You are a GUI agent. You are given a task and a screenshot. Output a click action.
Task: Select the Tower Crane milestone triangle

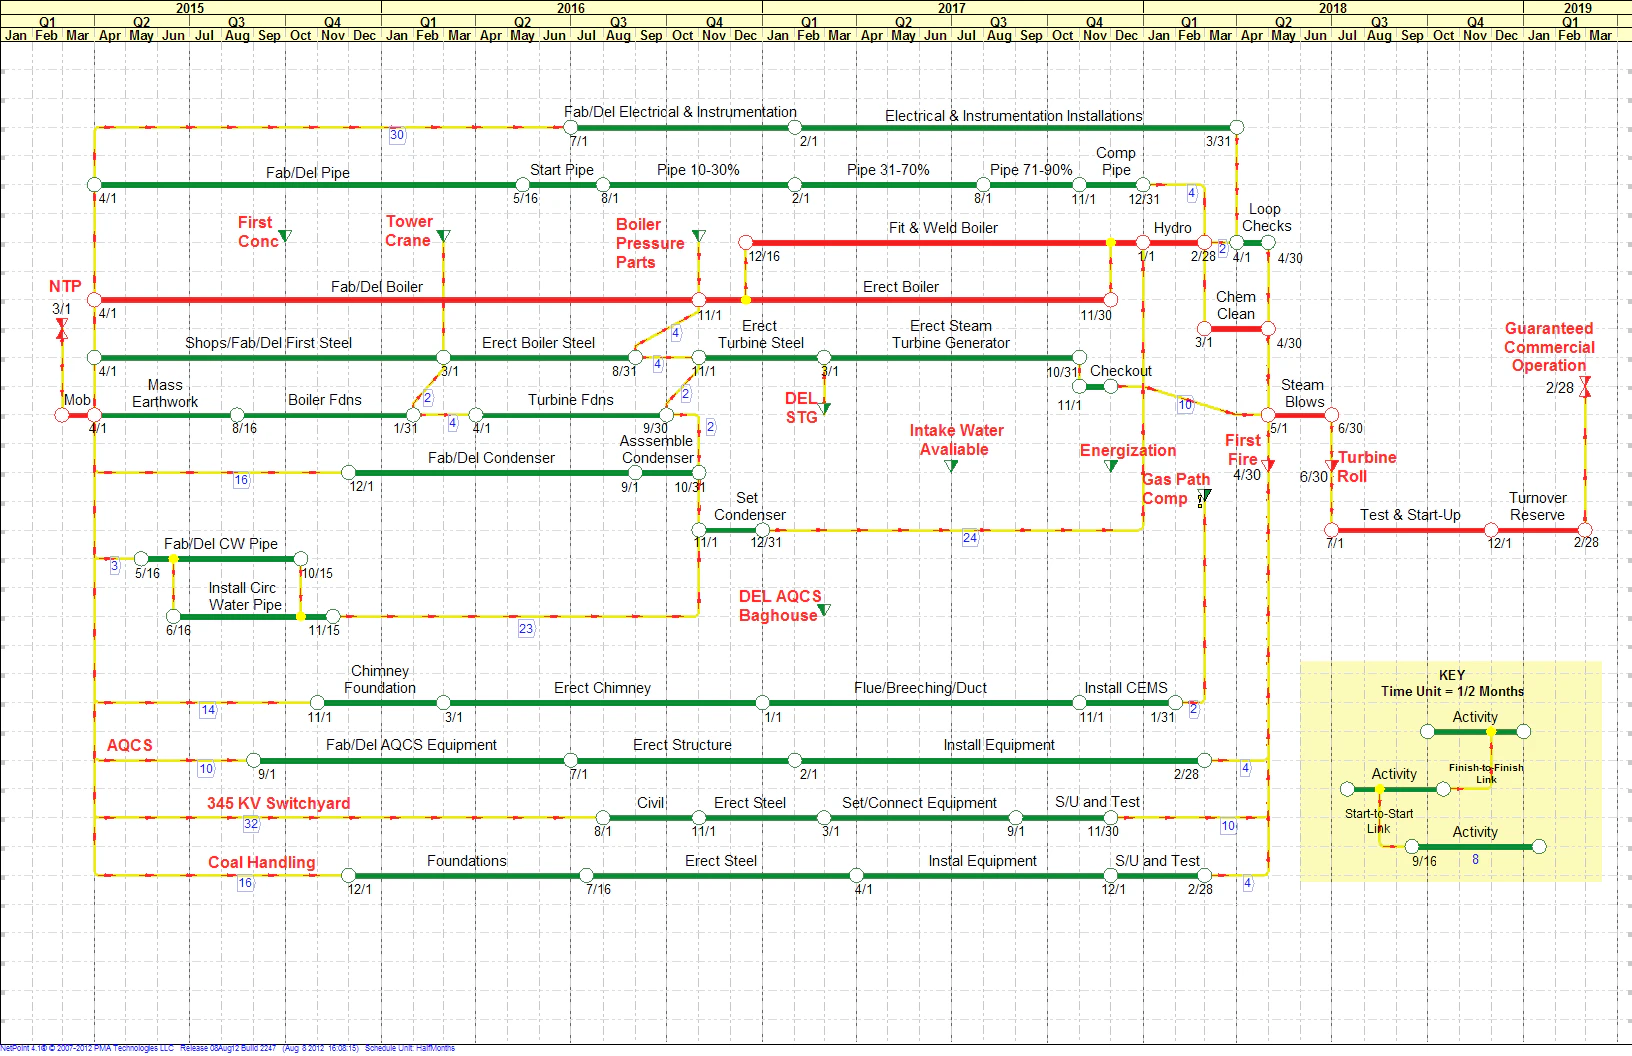(x=443, y=237)
